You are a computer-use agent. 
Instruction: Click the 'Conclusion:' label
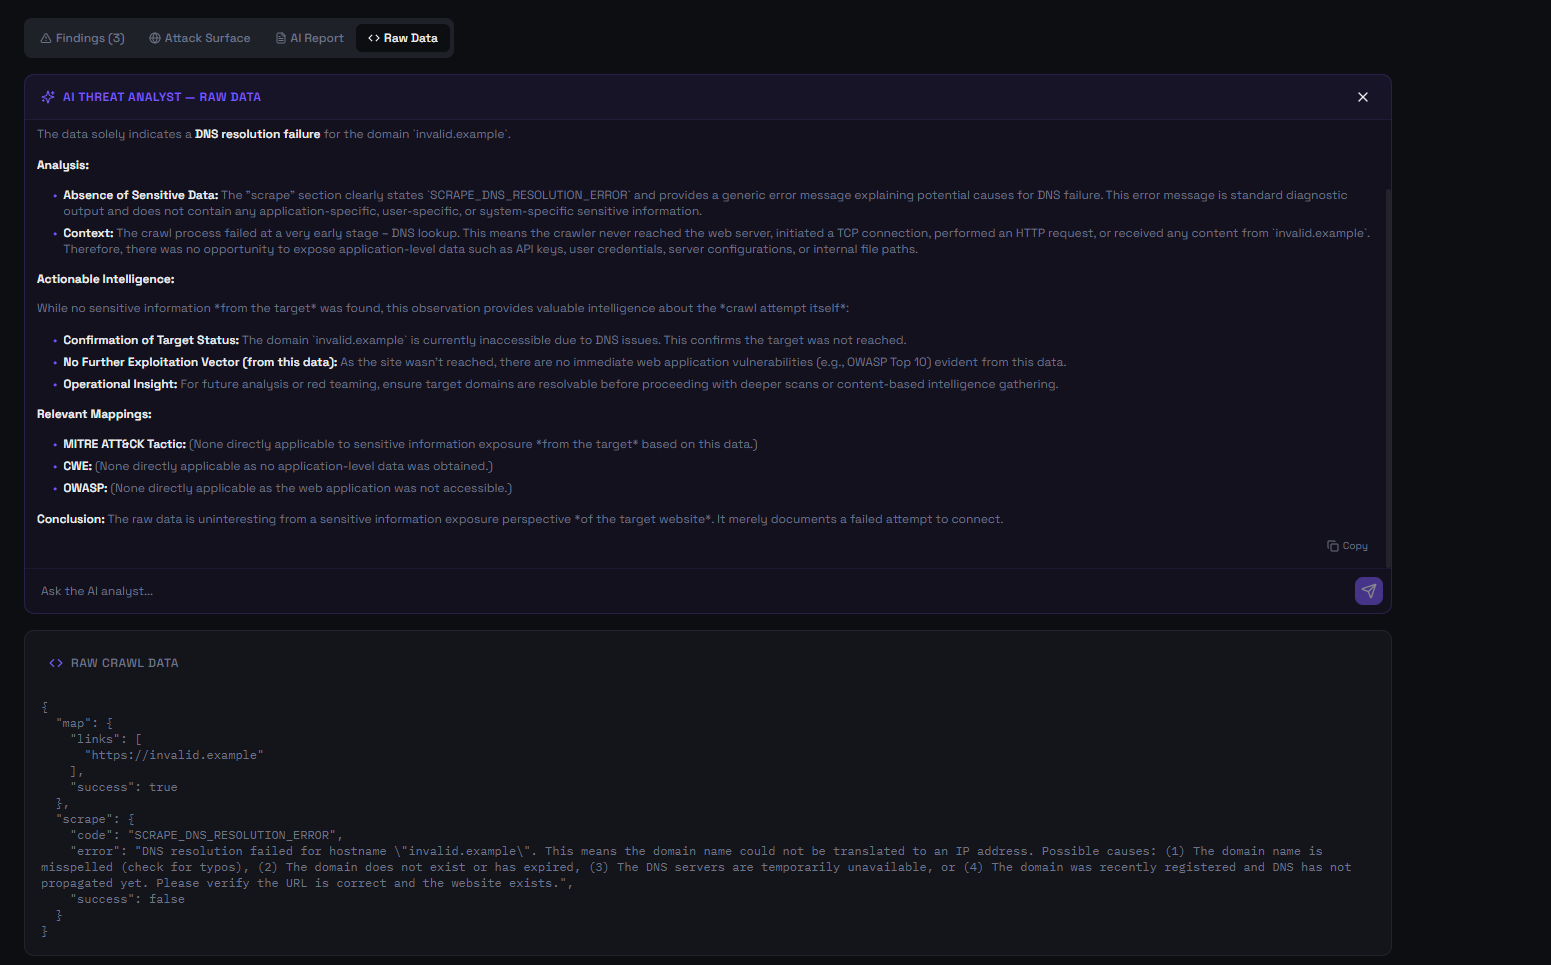click(71, 519)
